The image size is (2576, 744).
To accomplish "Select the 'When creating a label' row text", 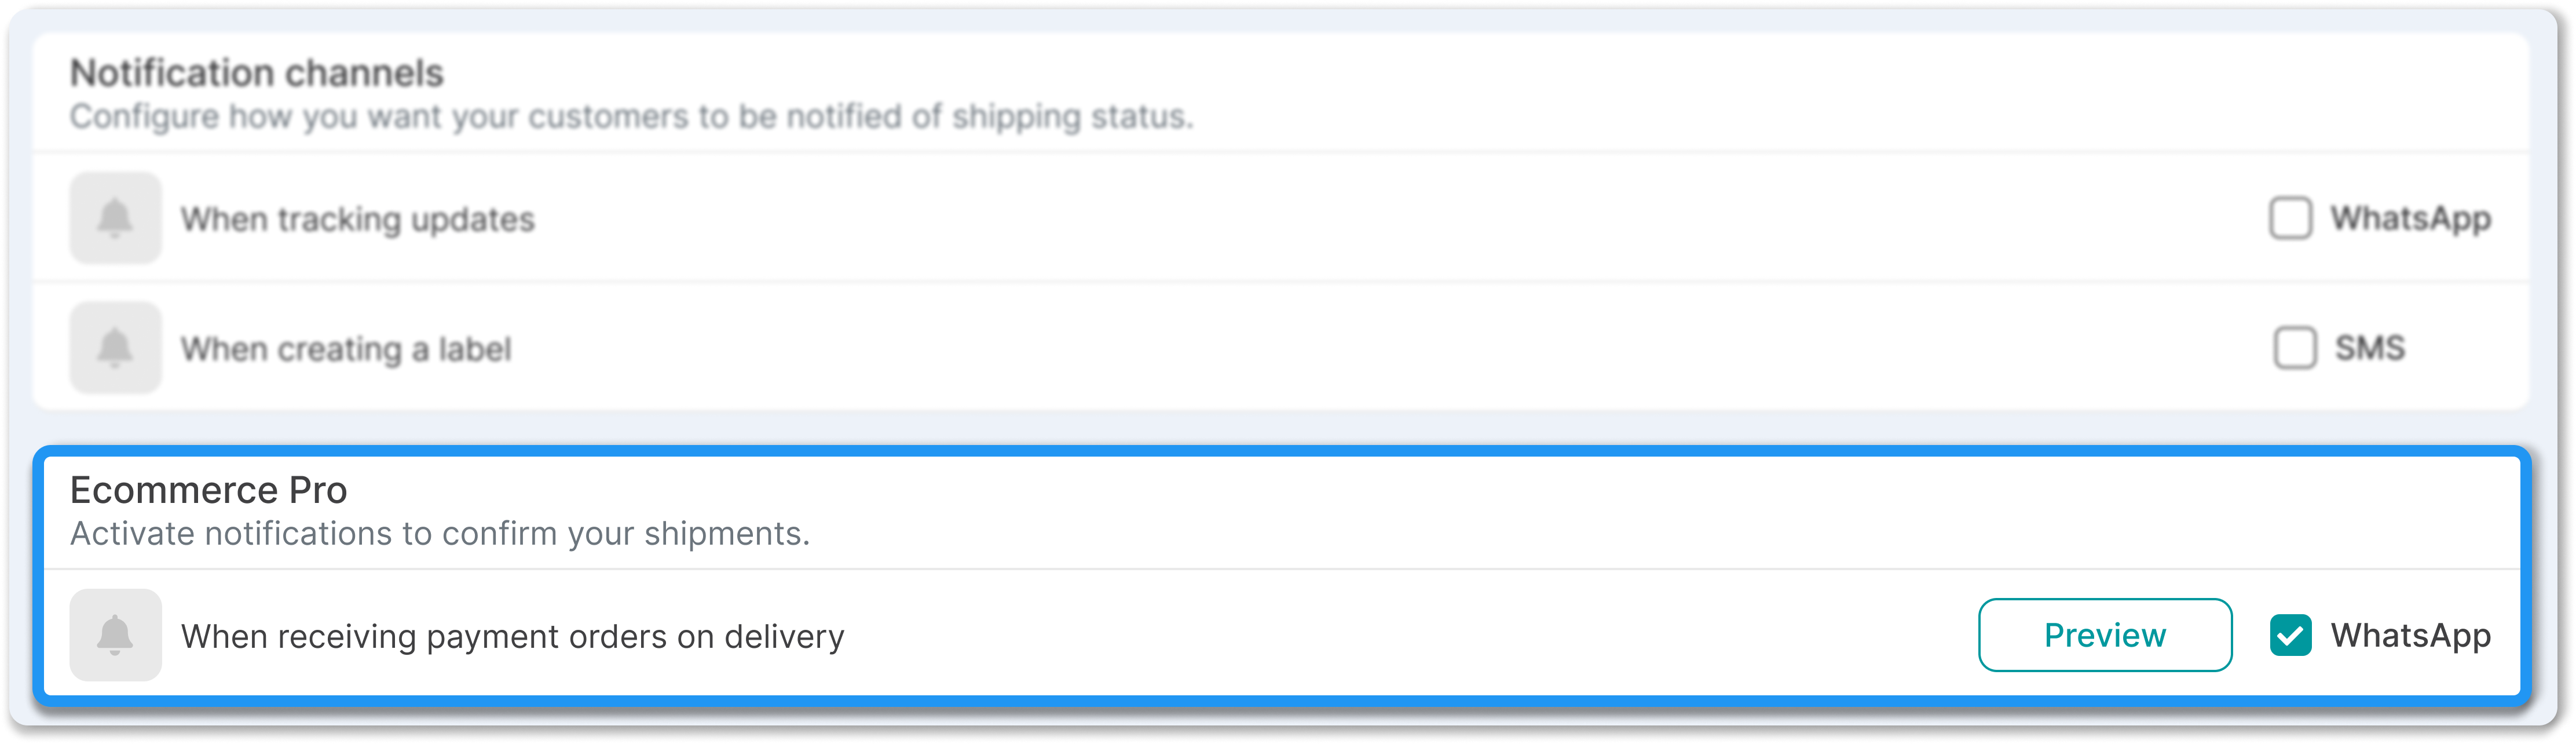I will coord(346,349).
